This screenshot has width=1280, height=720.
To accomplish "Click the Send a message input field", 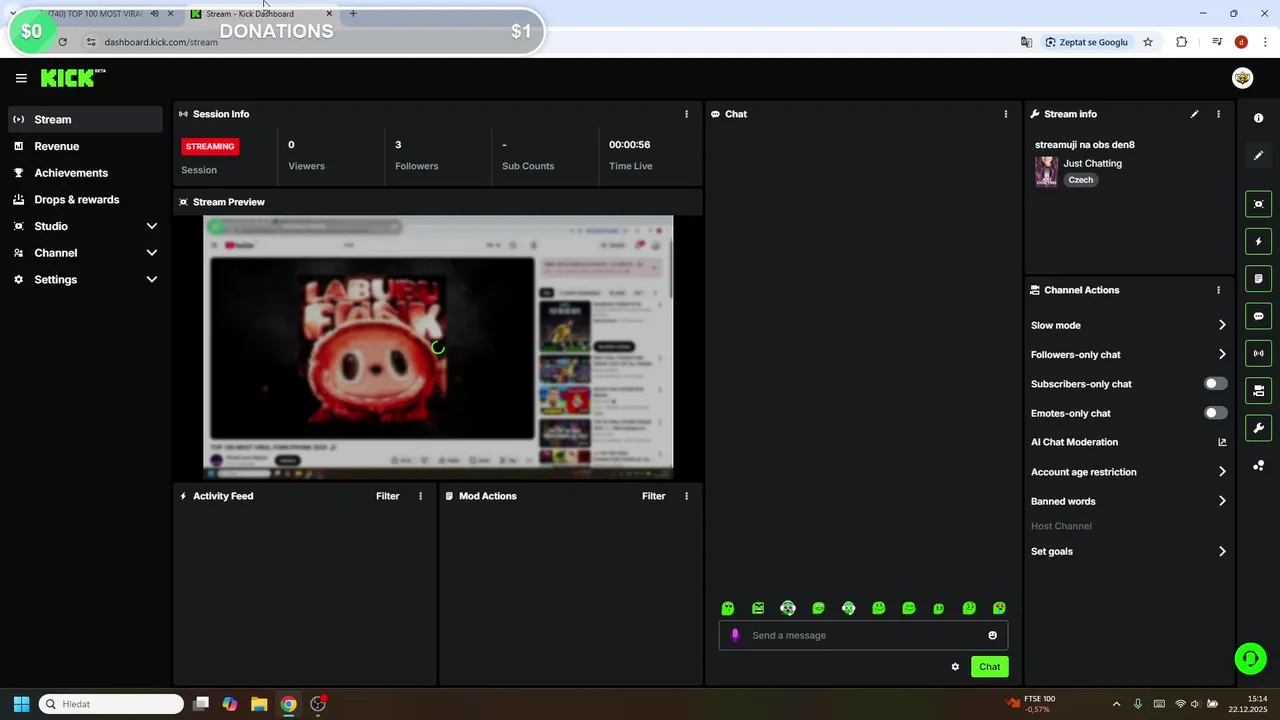I will [864, 635].
